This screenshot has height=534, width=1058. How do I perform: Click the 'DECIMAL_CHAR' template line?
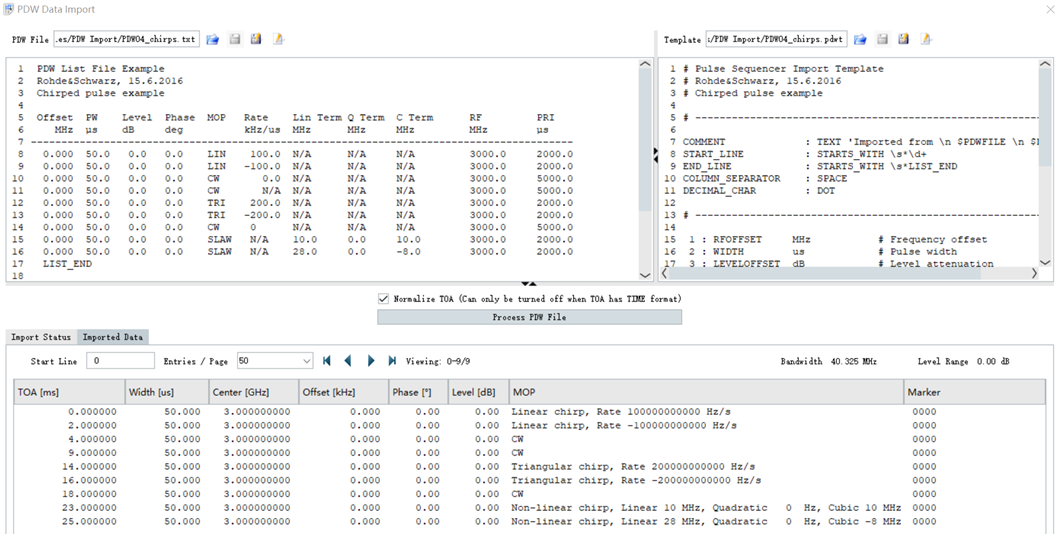(x=759, y=191)
